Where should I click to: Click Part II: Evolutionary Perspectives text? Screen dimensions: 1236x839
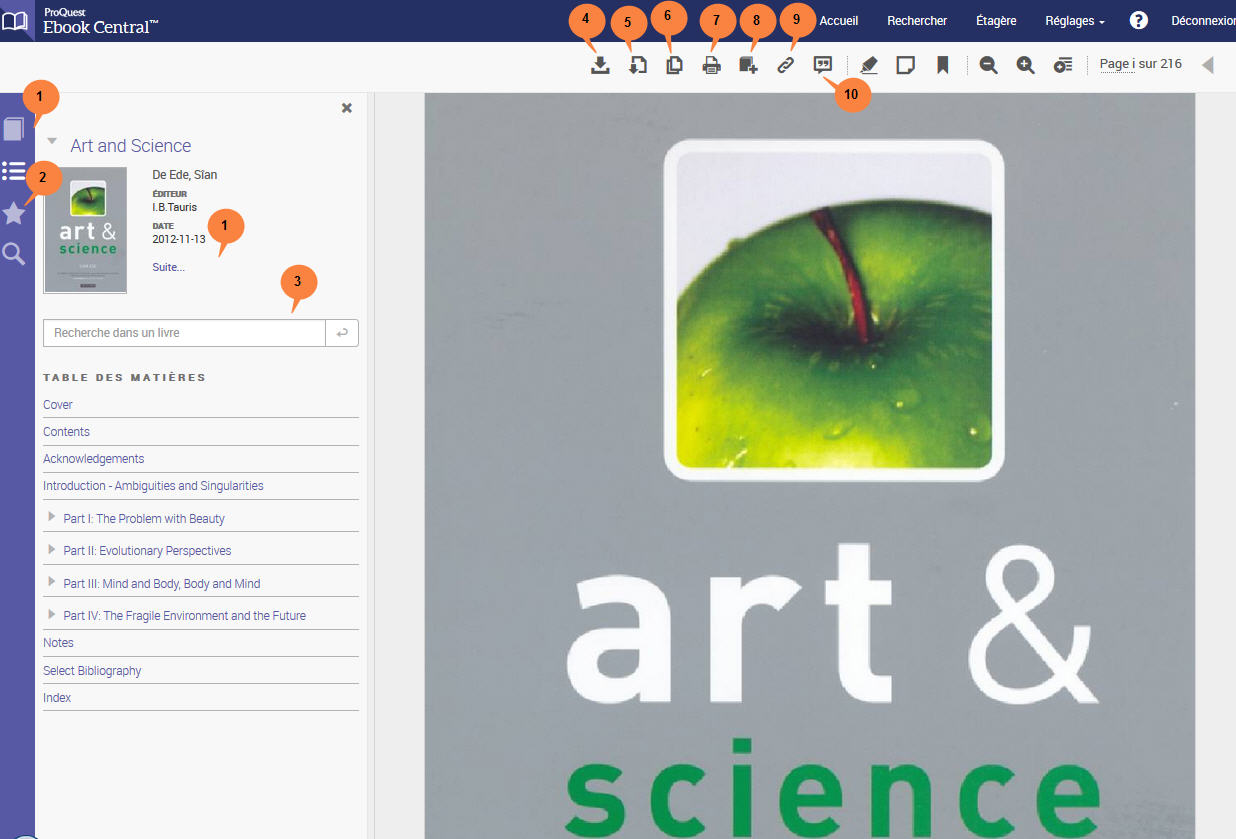click(147, 551)
